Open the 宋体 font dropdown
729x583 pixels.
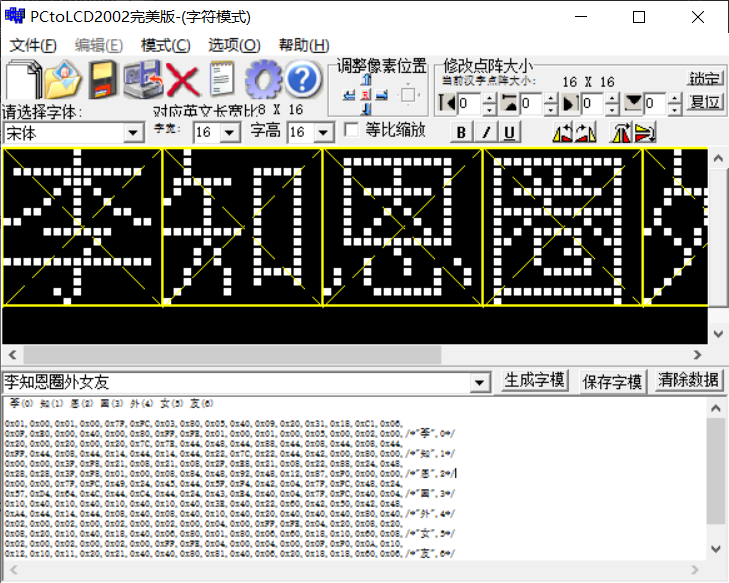point(133,133)
